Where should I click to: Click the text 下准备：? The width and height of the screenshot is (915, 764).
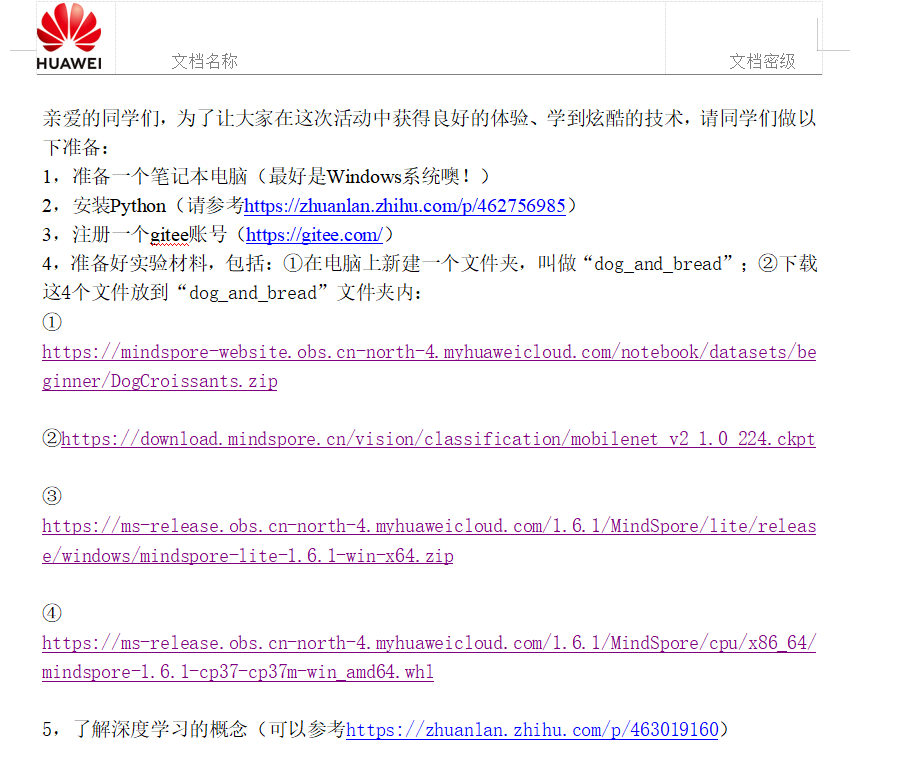click(76, 148)
